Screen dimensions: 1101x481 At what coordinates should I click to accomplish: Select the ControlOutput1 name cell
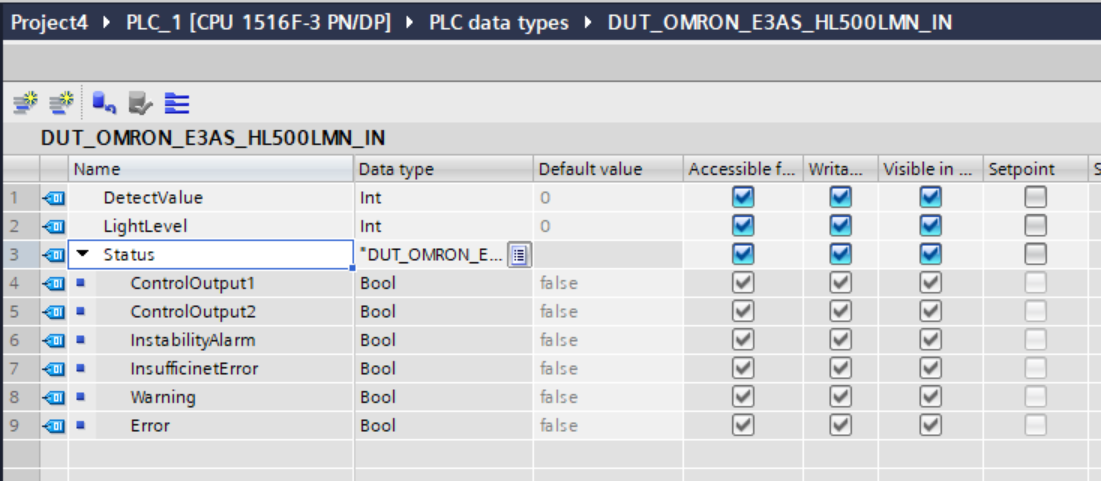tap(211, 284)
